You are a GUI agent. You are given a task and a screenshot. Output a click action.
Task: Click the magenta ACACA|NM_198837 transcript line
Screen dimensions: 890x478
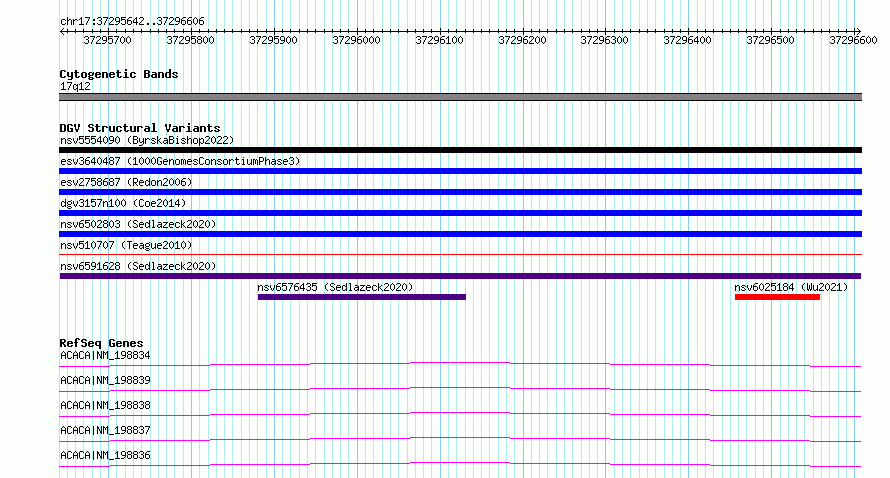(x=460, y=439)
